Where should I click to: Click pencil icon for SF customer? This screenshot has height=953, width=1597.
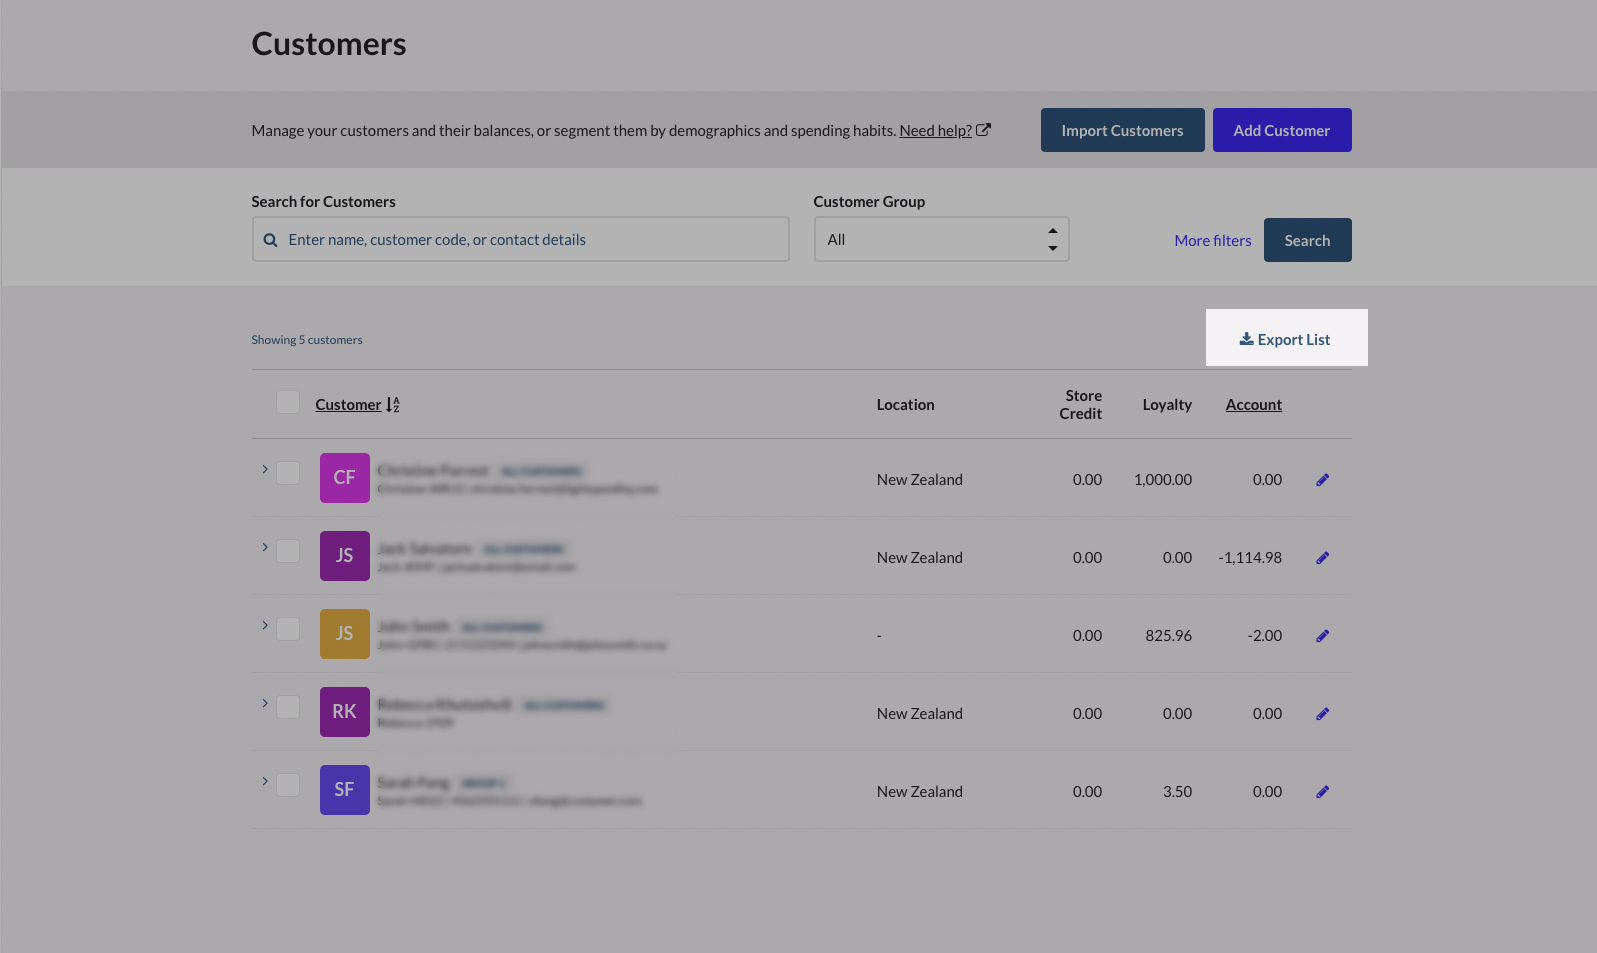tap(1322, 792)
